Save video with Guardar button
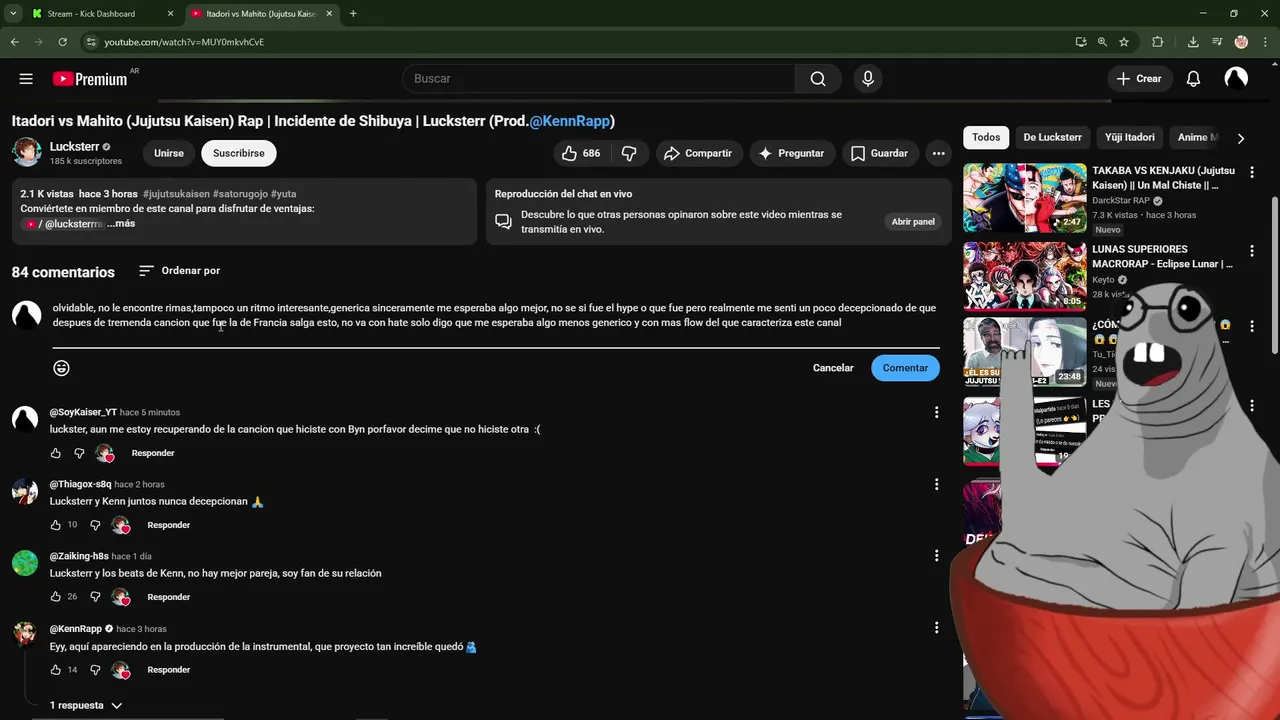 (879, 153)
